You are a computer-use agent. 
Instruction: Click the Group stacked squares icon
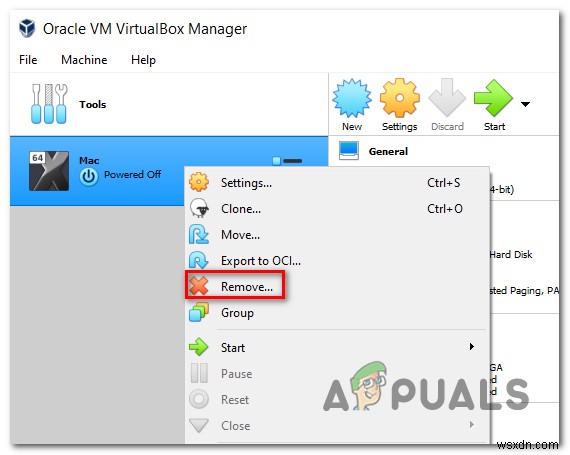point(199,312)
